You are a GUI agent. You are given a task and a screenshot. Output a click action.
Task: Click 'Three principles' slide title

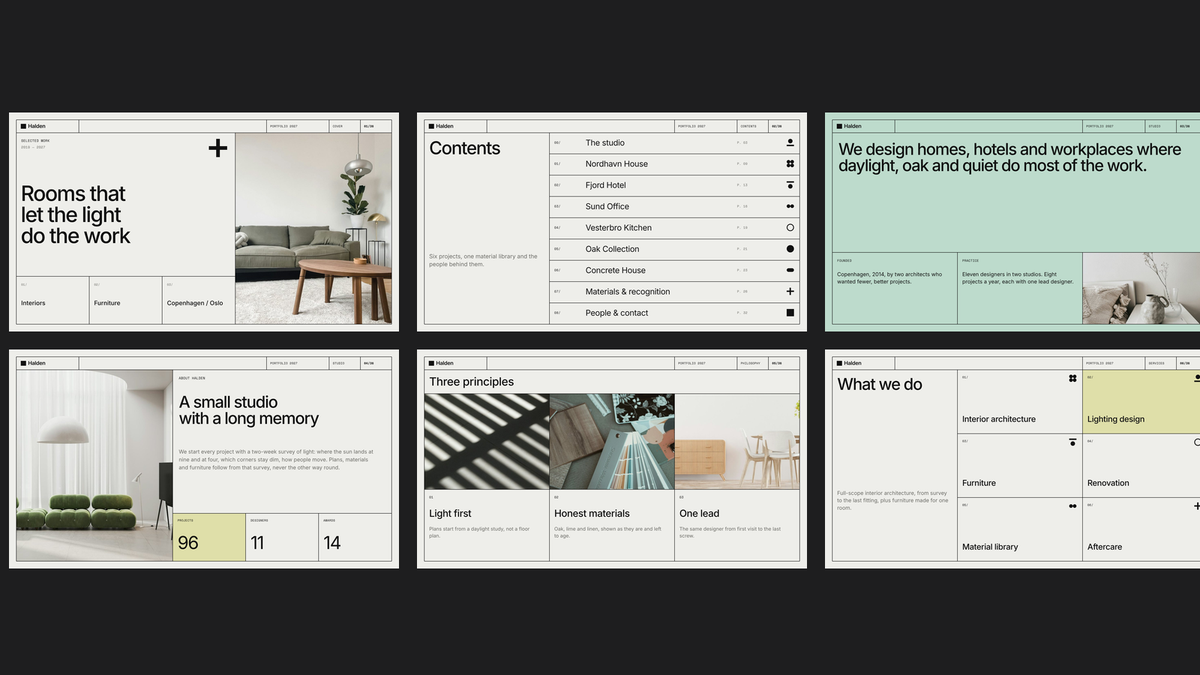(472, 382)
